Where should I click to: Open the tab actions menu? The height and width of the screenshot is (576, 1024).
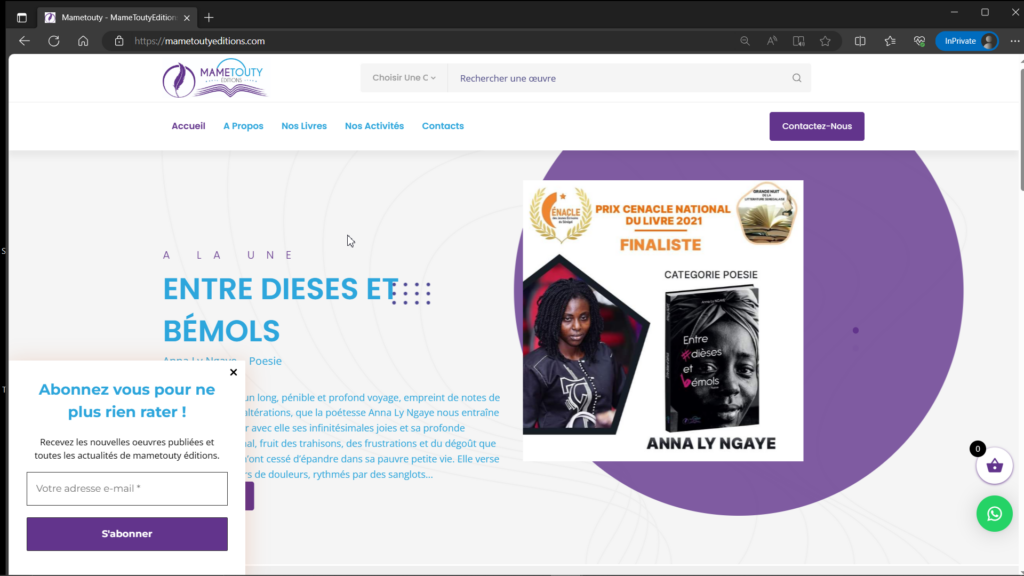[x=22, y=18]
